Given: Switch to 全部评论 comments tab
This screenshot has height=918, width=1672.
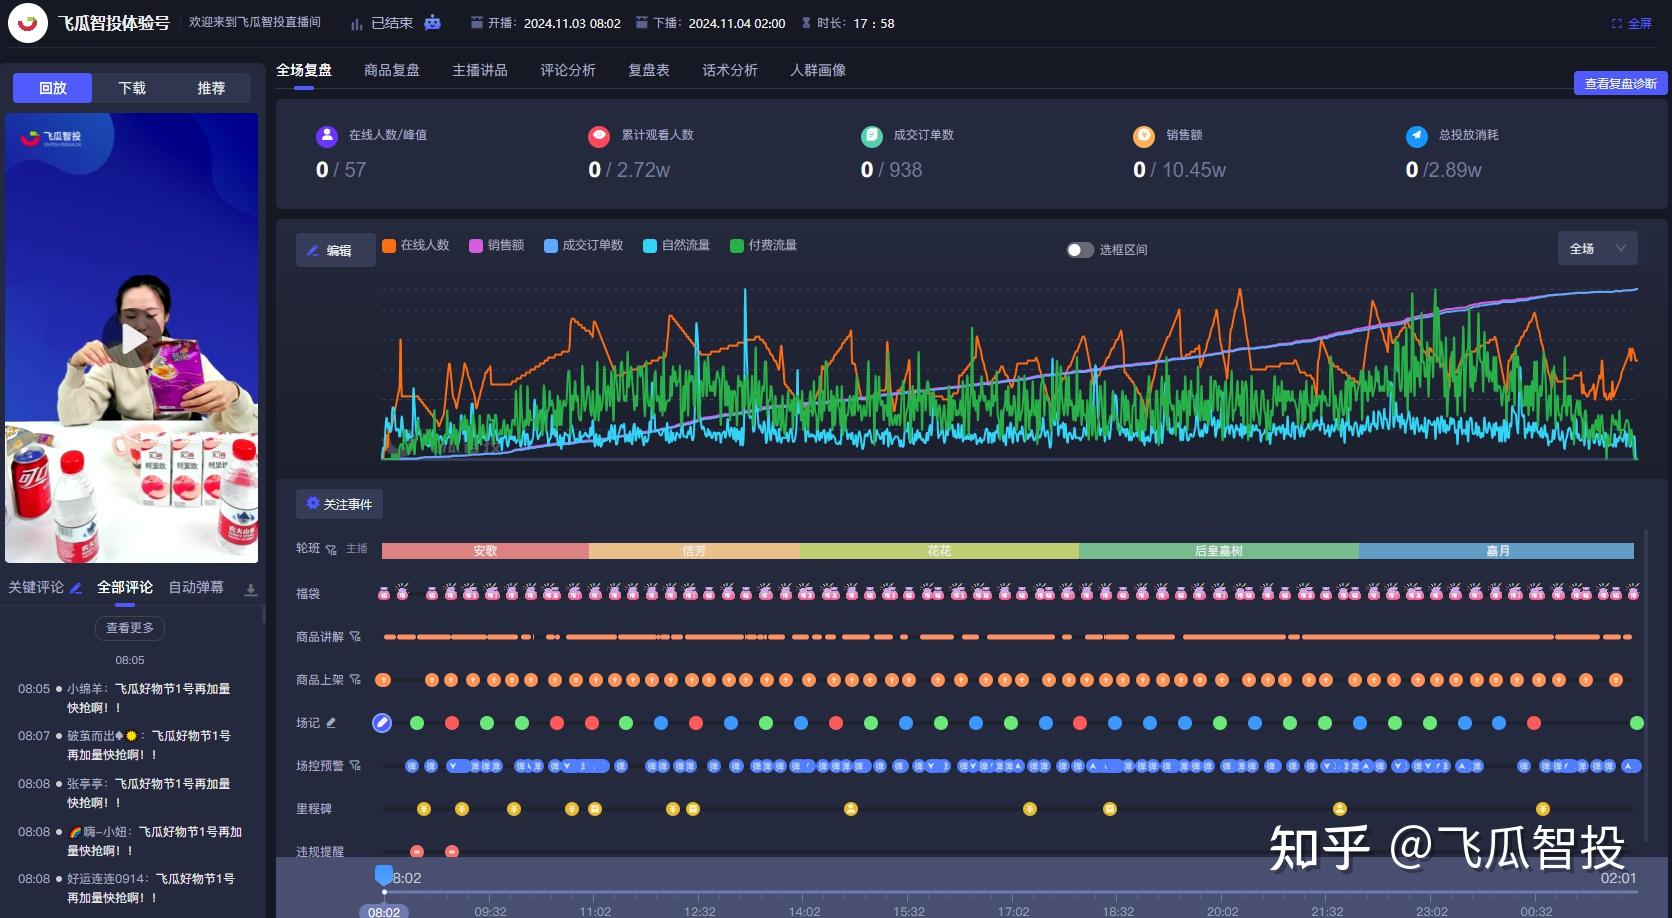Looking at the screenshot, I should [125, 588].
